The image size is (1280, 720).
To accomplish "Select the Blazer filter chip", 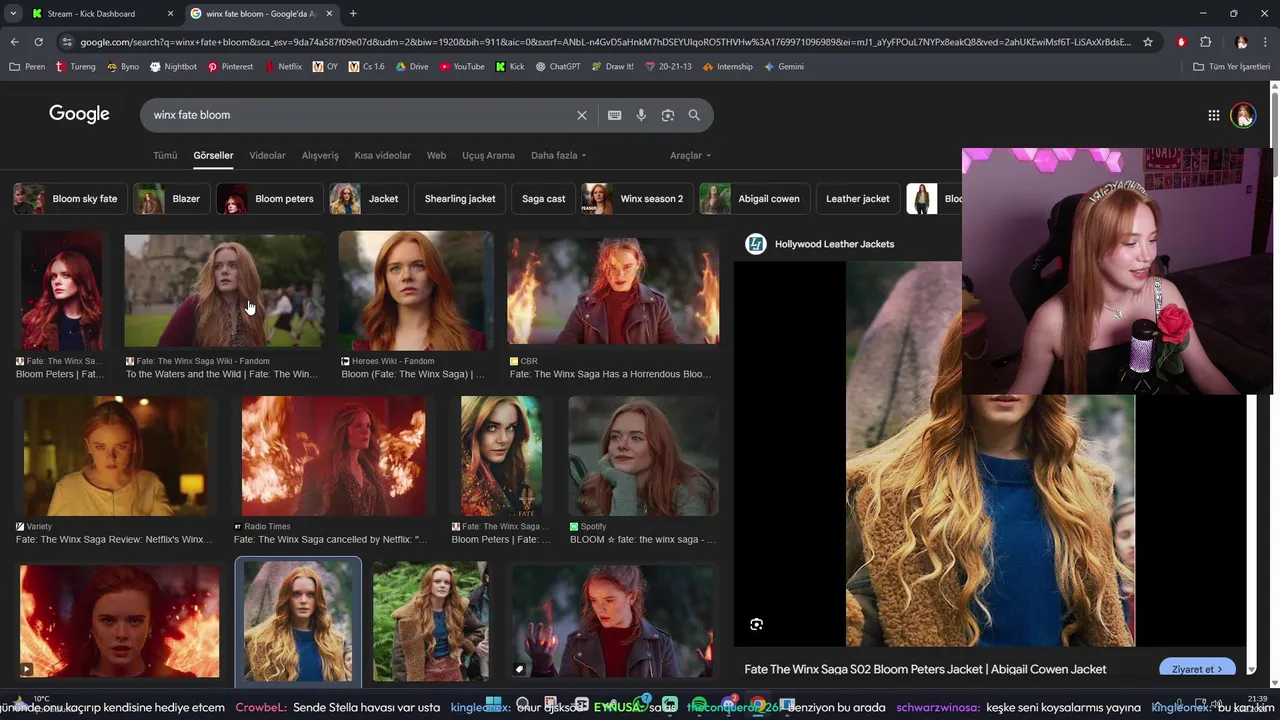I will pos(171,199).
